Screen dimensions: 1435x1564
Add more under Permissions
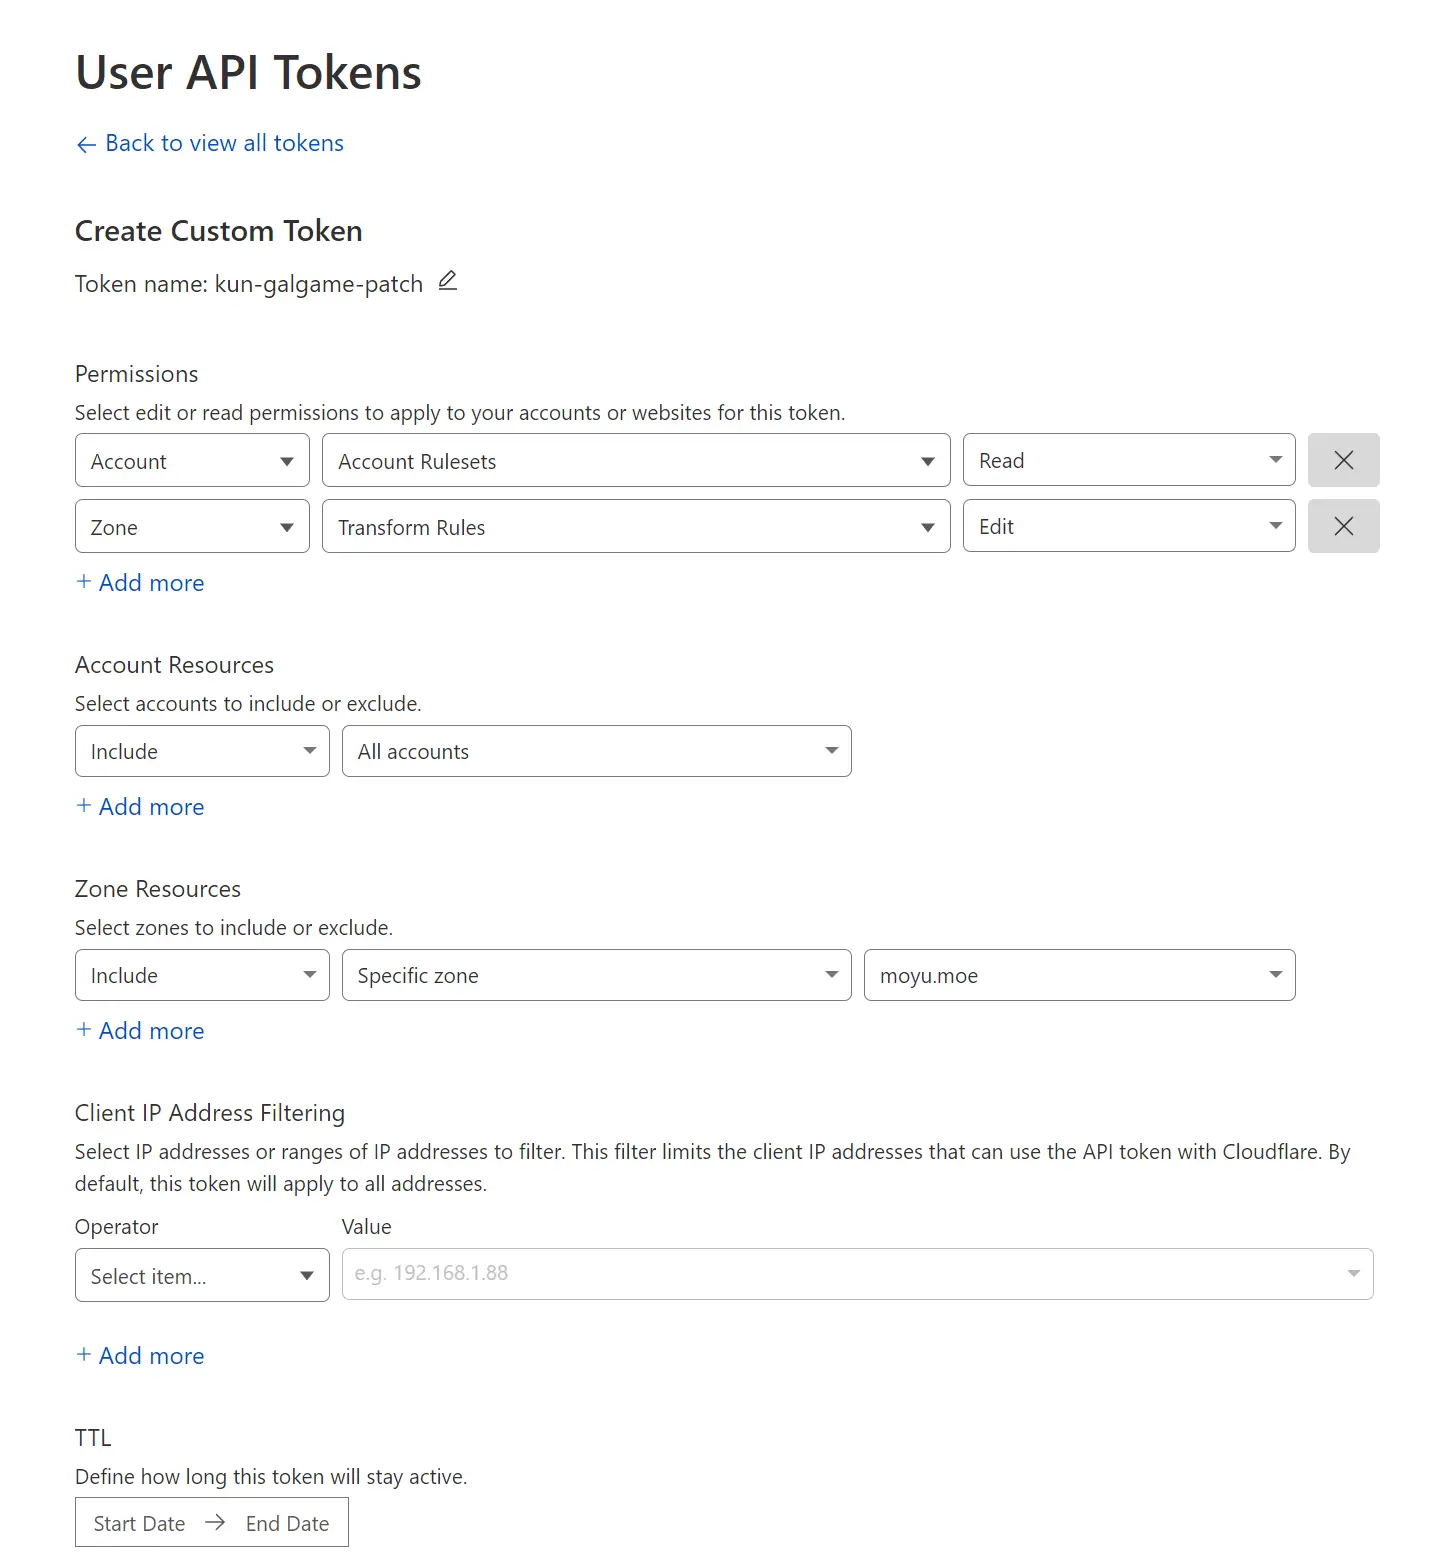pos(141,583)
